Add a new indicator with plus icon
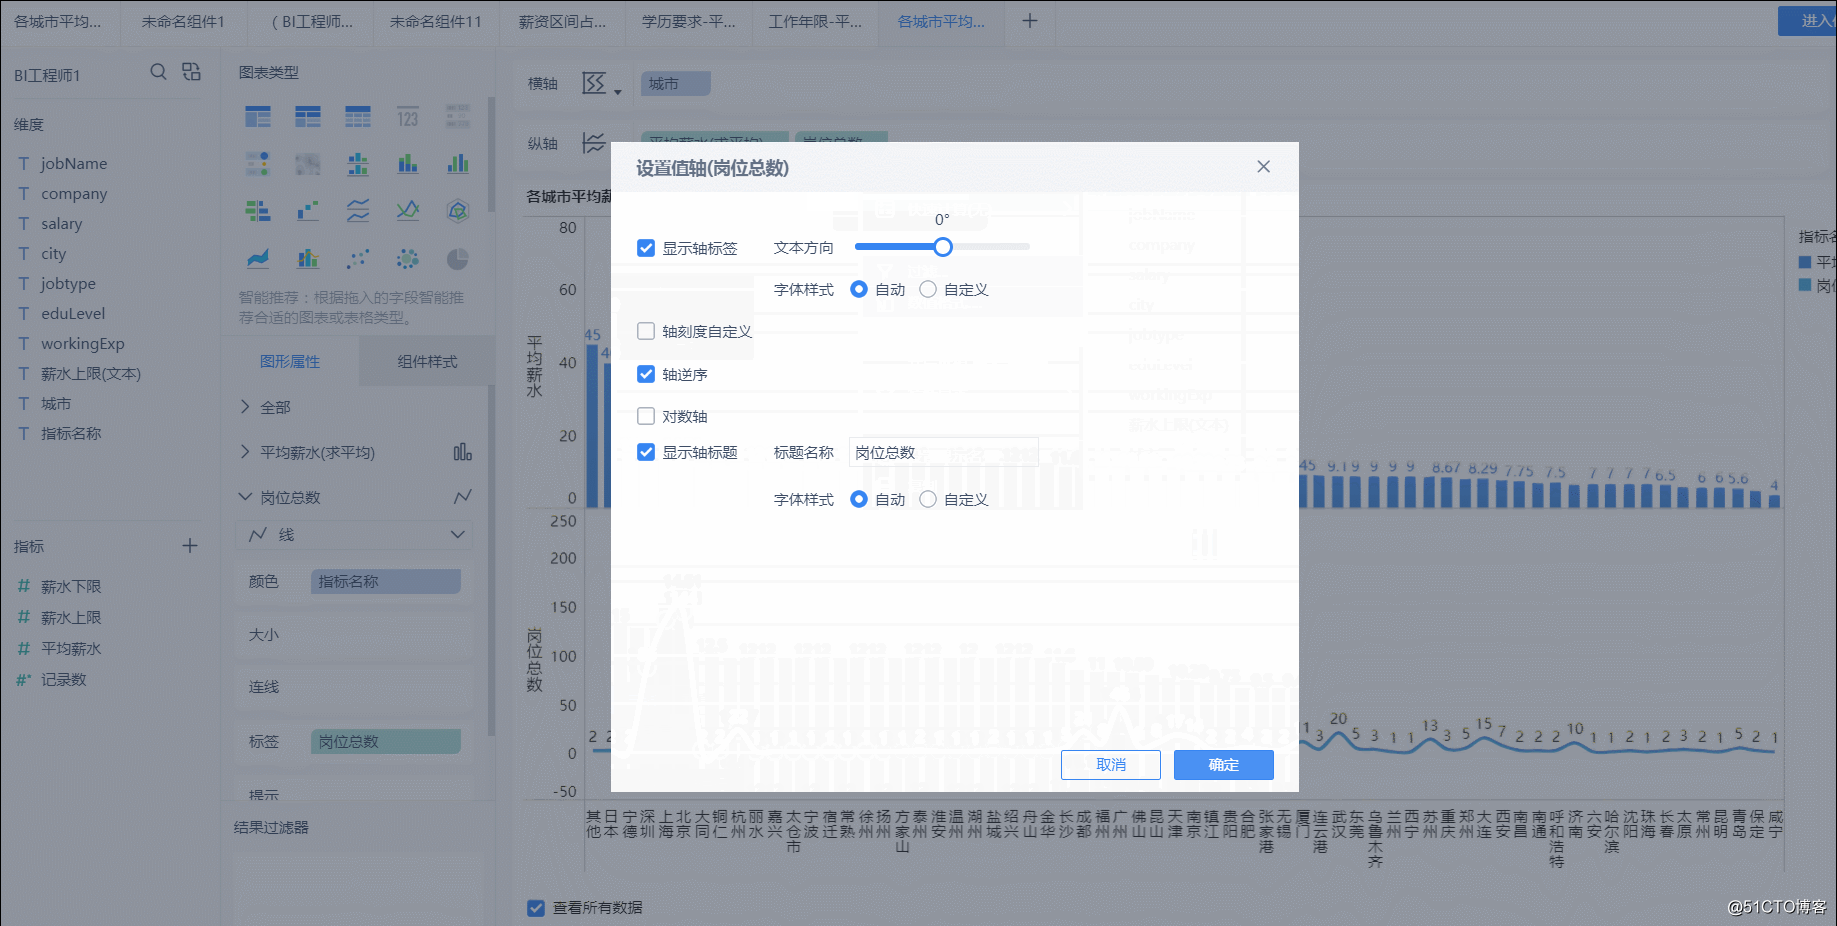Viewport: 1837px width, 926px height. [190, 546]
